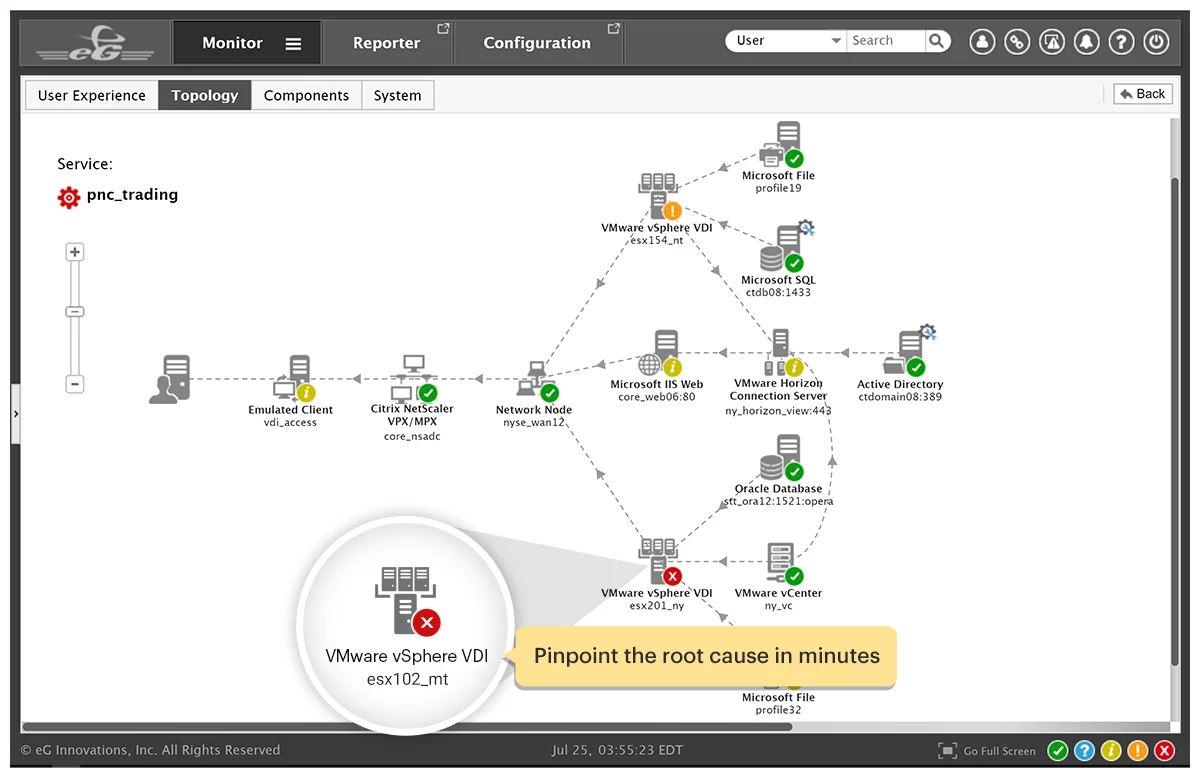Zoom in with the plus button
This screenshot has width=1200, height=778.
[x=74, y=252]
